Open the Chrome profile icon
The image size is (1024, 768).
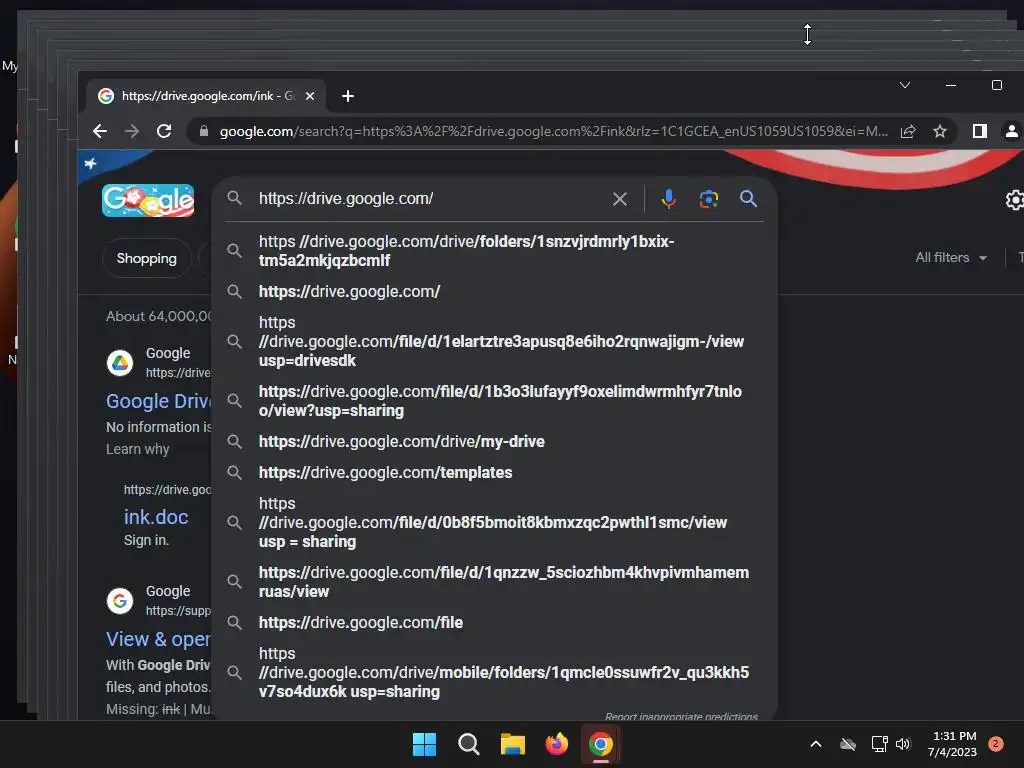(1011, 131)
